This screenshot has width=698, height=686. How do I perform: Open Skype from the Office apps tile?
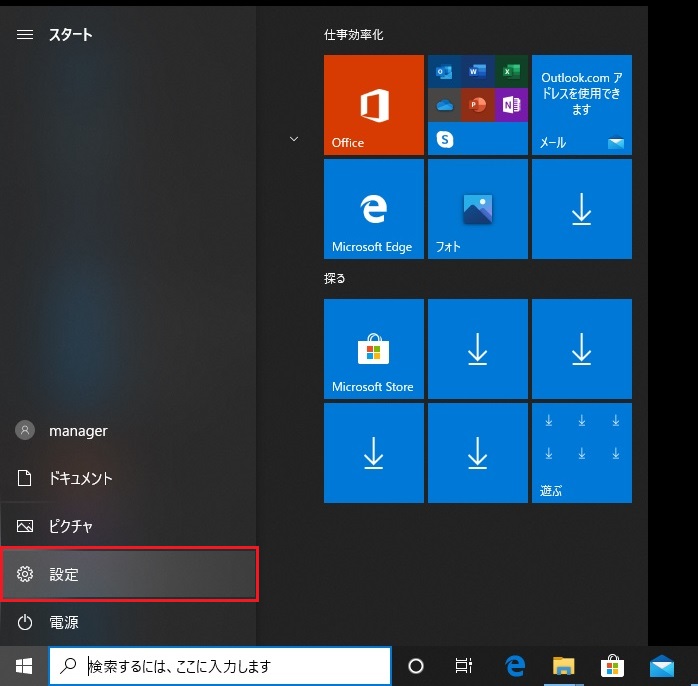point(444,139)
